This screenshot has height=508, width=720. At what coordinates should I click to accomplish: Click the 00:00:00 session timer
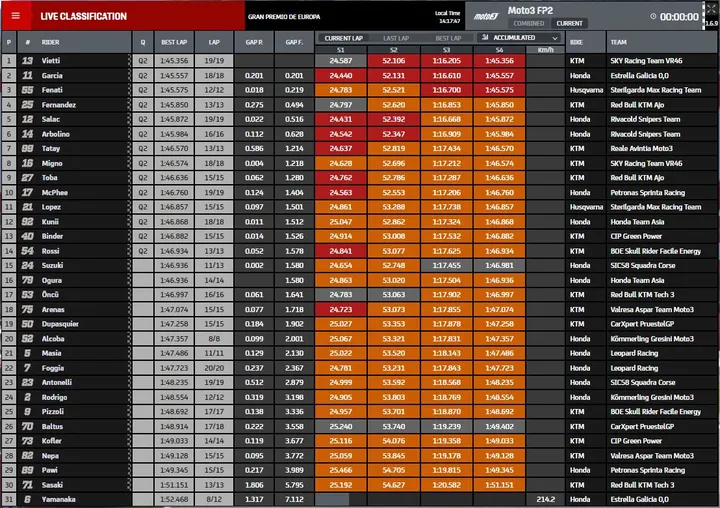pyautogui.click(x=679, y=17)
